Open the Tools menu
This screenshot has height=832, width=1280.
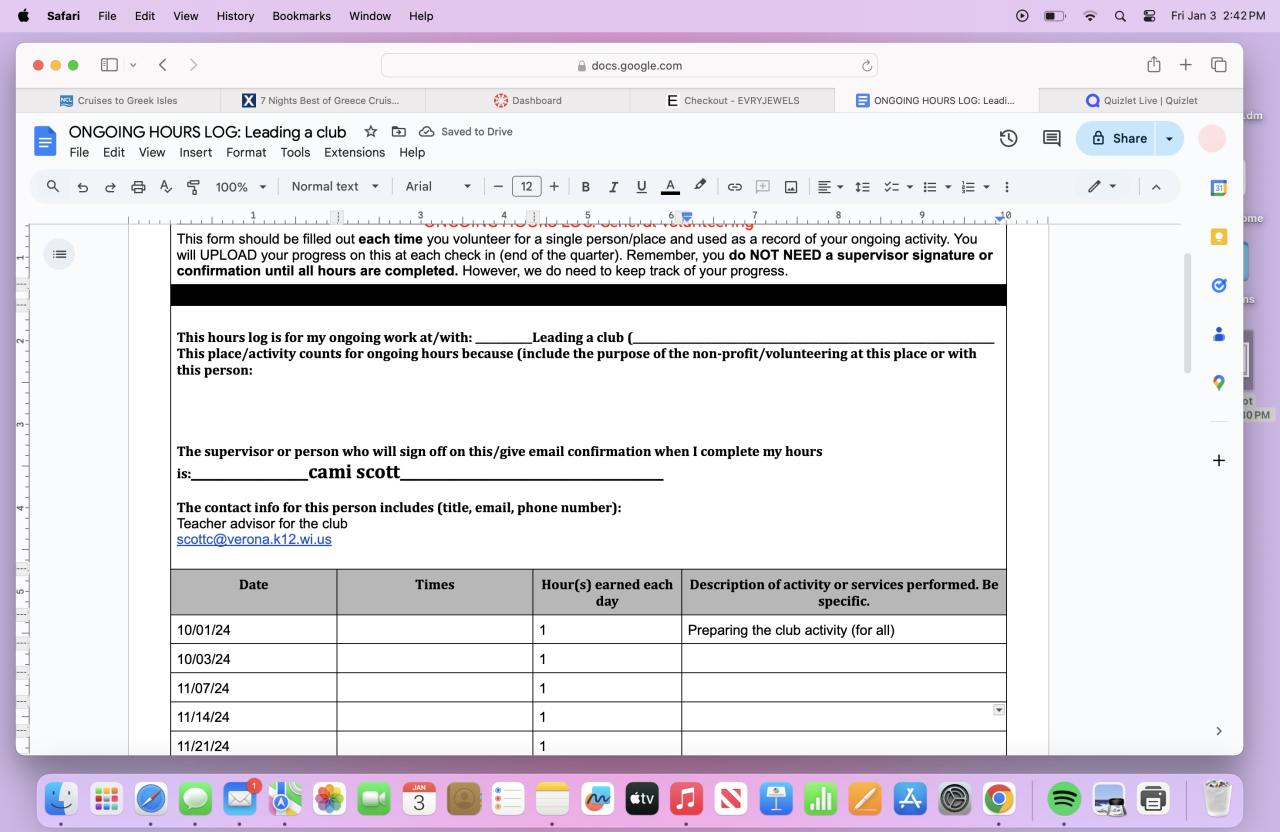coord(295,153)
